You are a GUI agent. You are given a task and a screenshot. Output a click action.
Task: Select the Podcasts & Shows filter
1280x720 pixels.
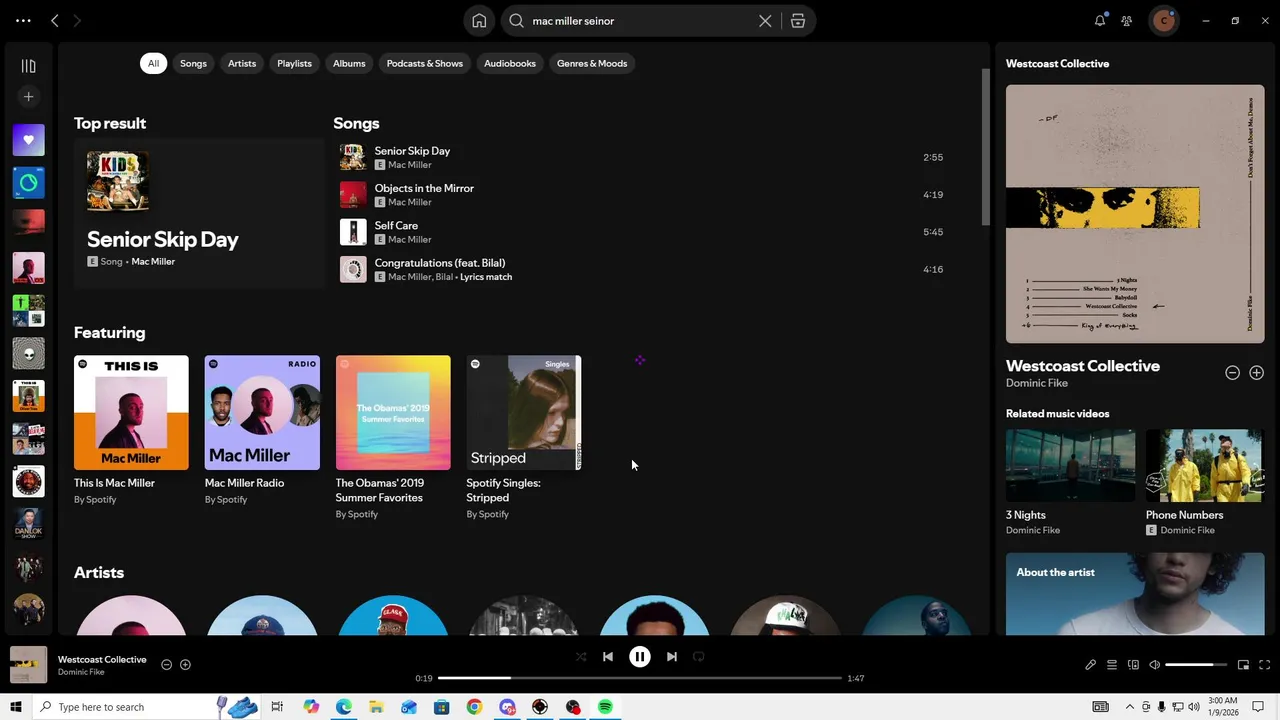425,63
